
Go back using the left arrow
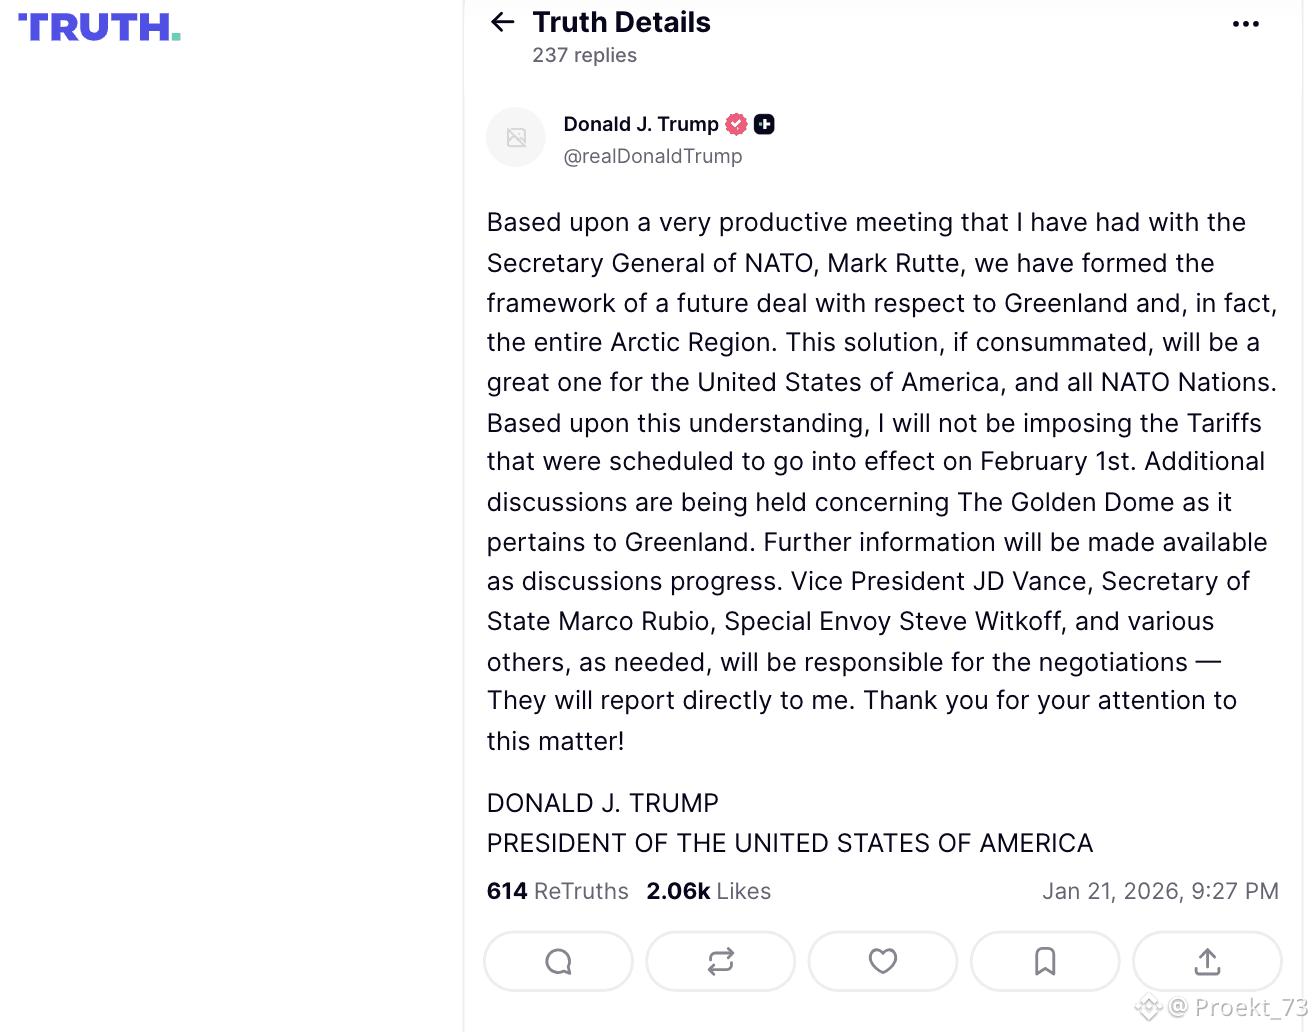(502, 22)
